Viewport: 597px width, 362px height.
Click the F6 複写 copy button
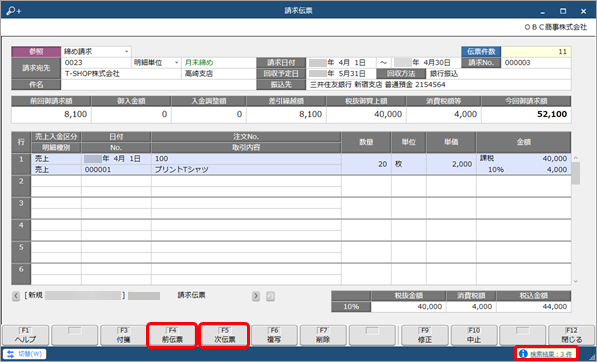274,335
